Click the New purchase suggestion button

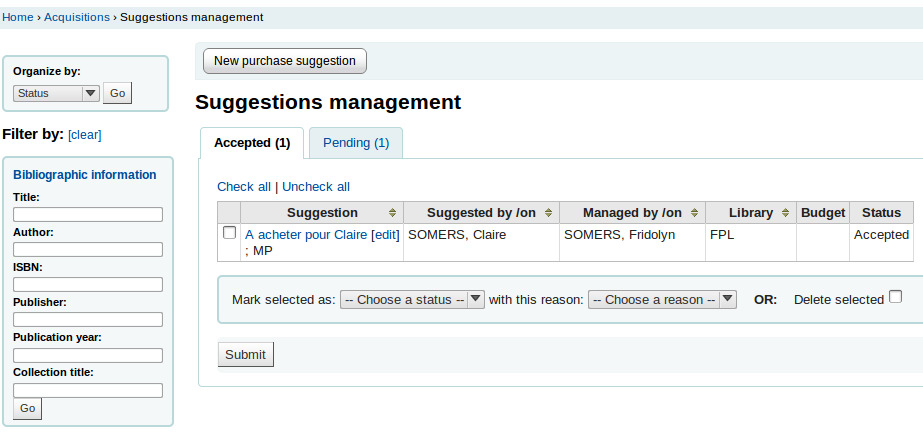pyautogui.click(x=285, y=61)
